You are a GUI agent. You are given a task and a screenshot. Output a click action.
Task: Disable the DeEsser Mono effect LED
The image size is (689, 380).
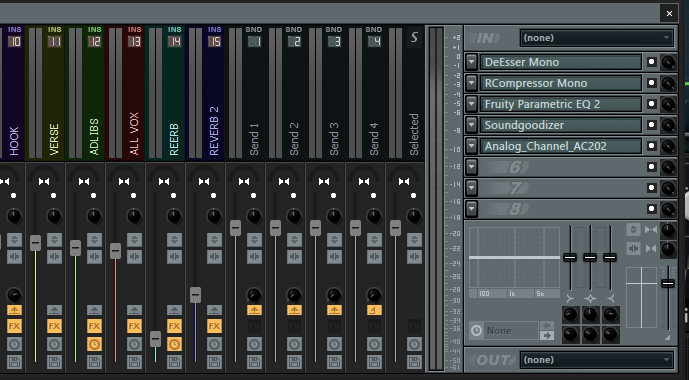[652, 62]
